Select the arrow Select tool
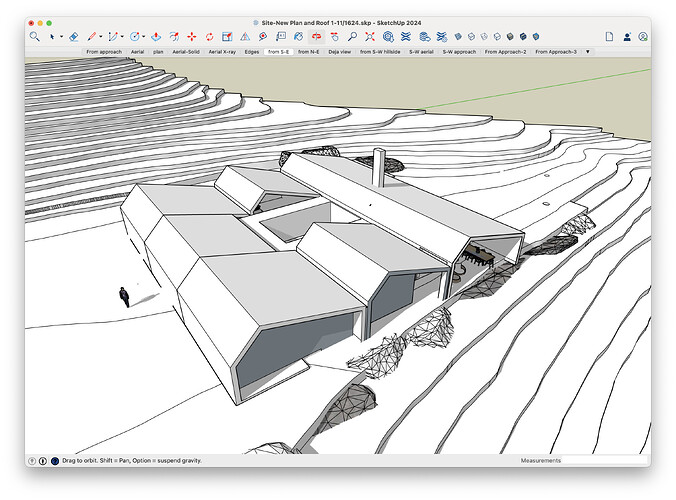The image size is (676, 500). pyautogui.click(x=52, y=37)
